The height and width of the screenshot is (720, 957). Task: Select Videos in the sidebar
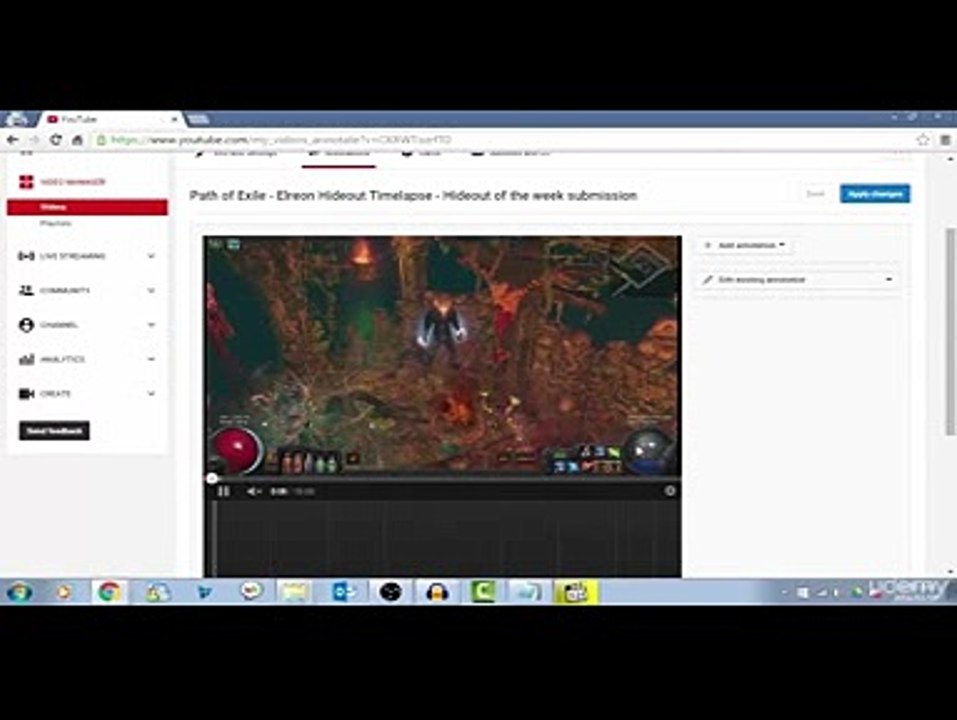pos(87,207)
